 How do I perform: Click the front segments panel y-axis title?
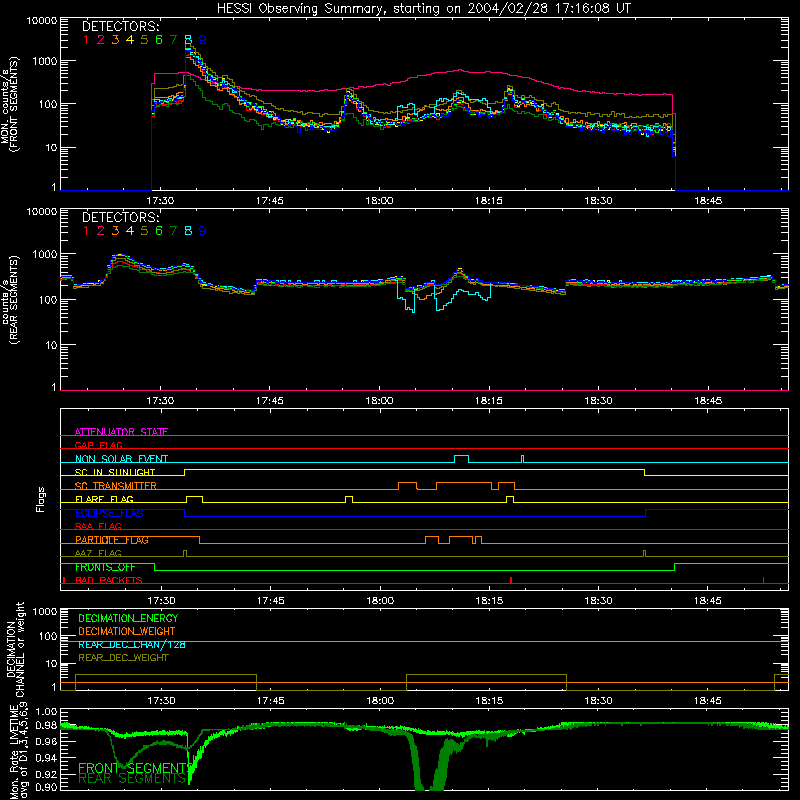coord(10,104)
